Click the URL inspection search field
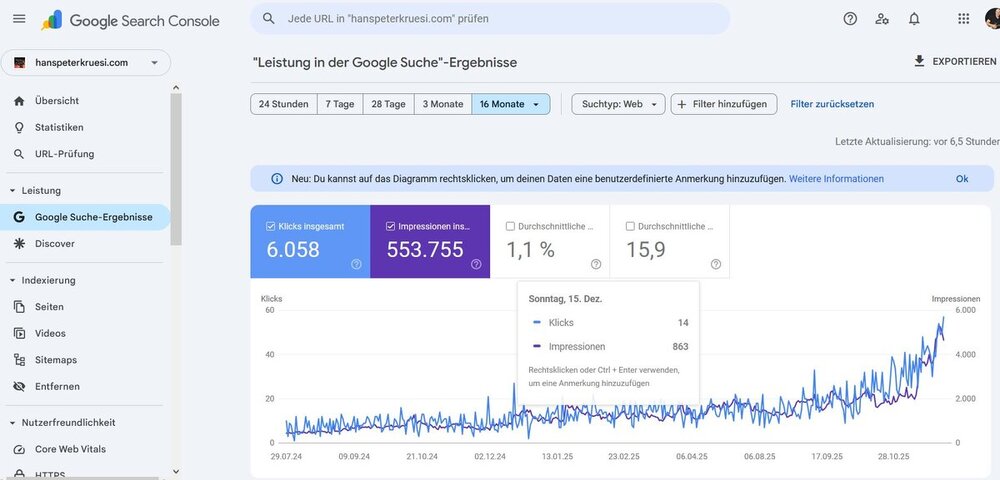 (490, 19)
